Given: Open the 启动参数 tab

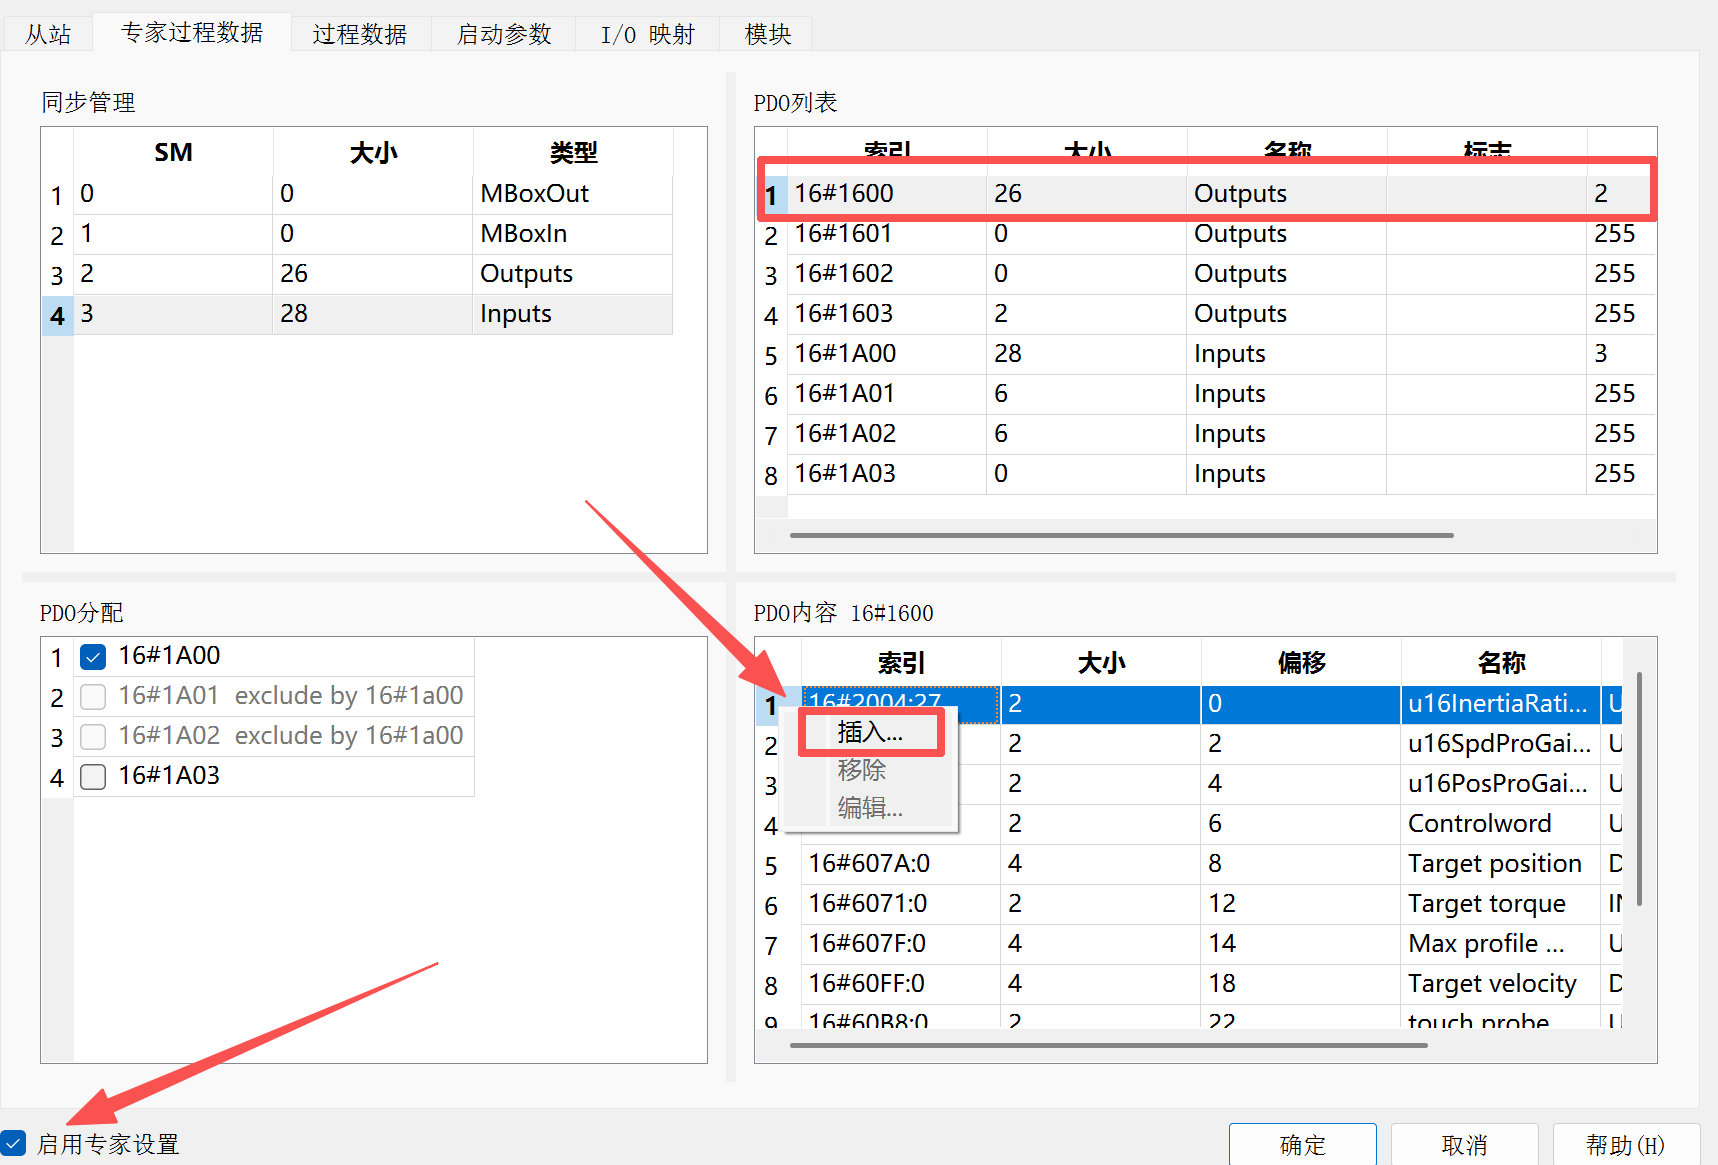Looking at the screenshot, I should pos(504,34).
